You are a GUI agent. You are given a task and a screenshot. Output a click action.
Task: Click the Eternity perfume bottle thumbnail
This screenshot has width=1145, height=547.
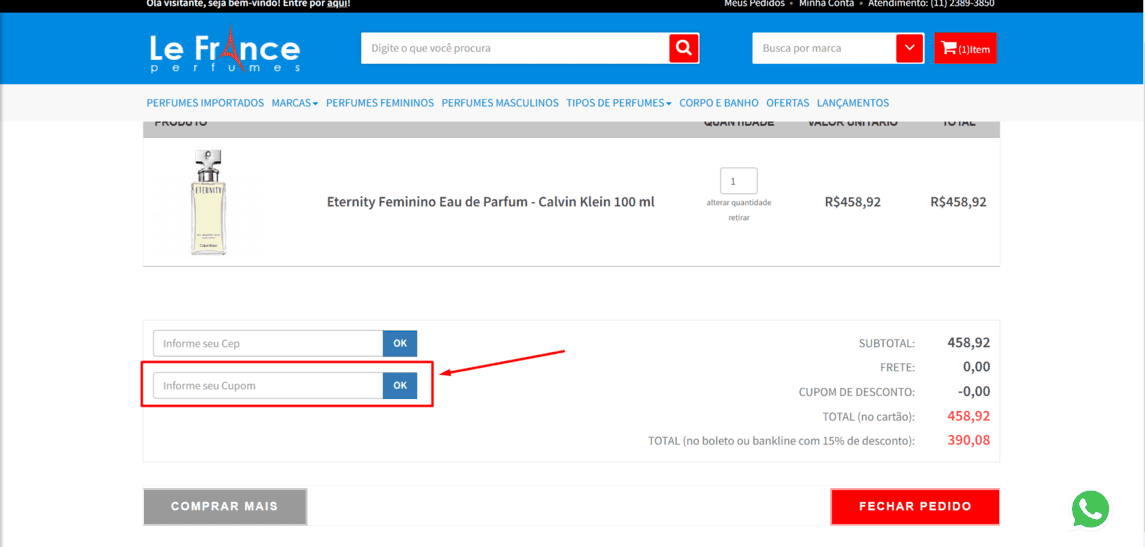coord(208,202)
